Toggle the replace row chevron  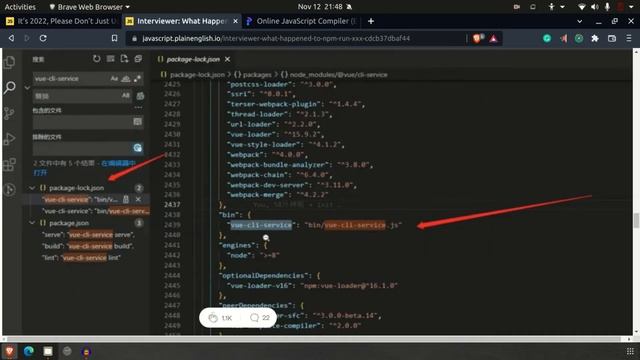[27, 87]
